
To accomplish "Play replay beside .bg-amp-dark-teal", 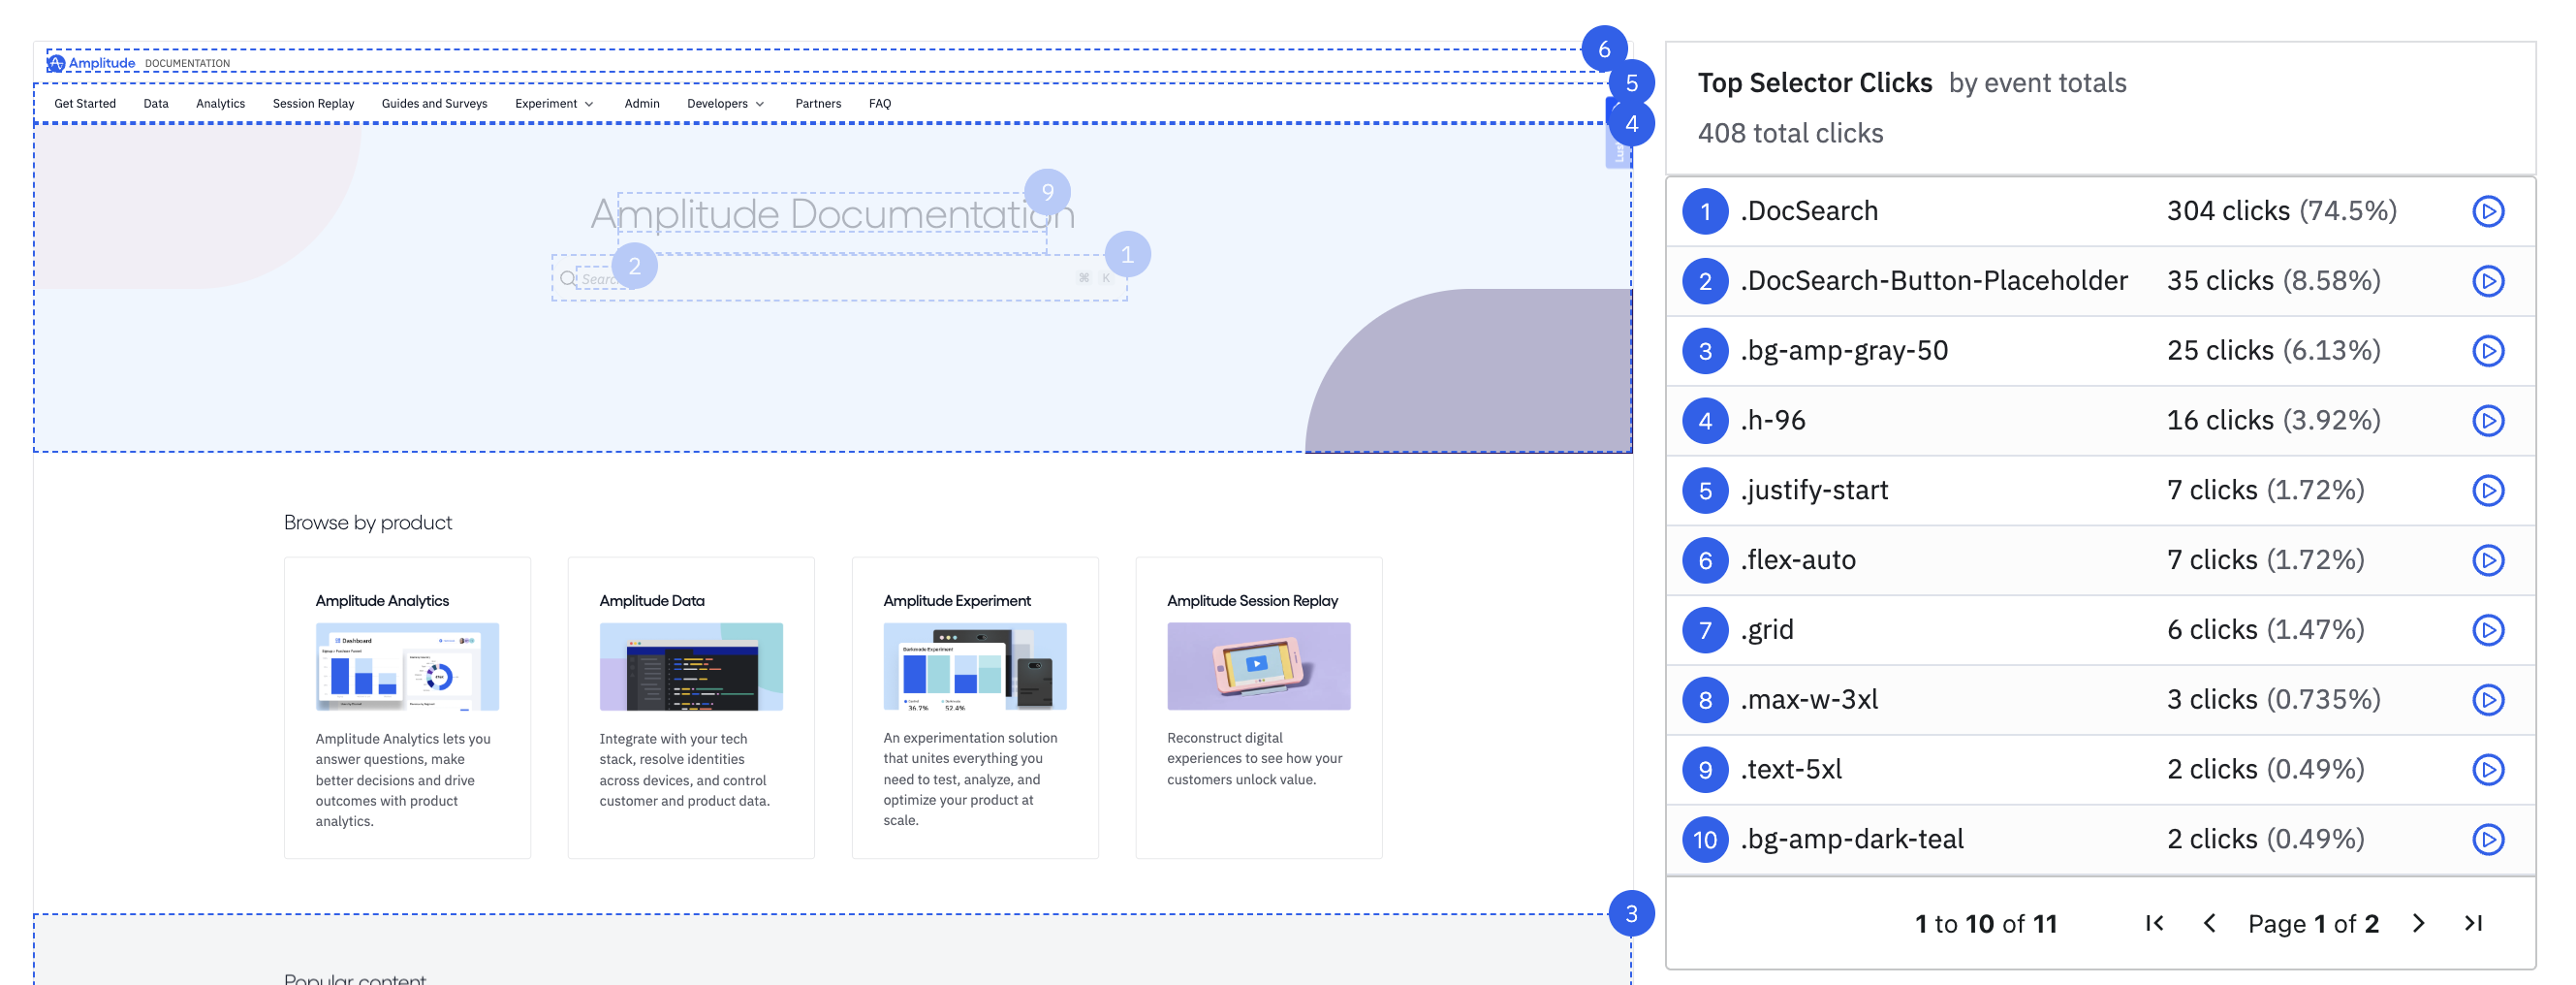I will click(2489, 839).
